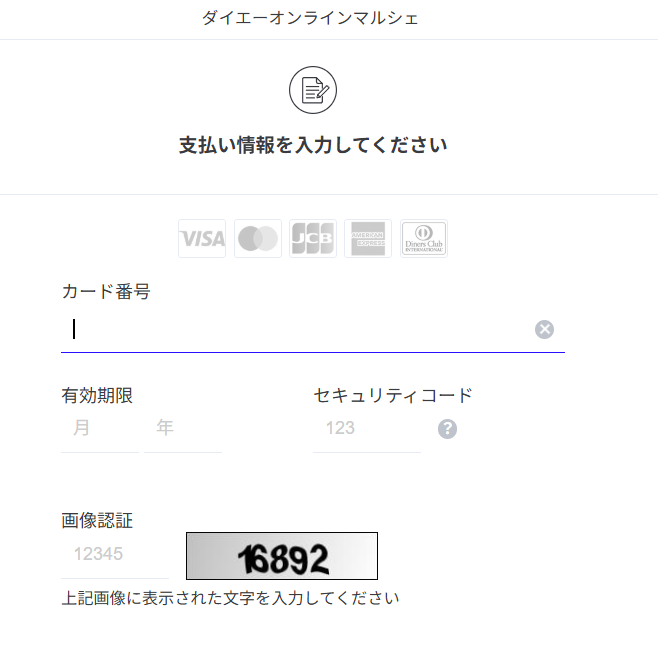Click the セキュリティコード label
The width and height of the screenshot is (658, 646).
click(x=393, y=395)
